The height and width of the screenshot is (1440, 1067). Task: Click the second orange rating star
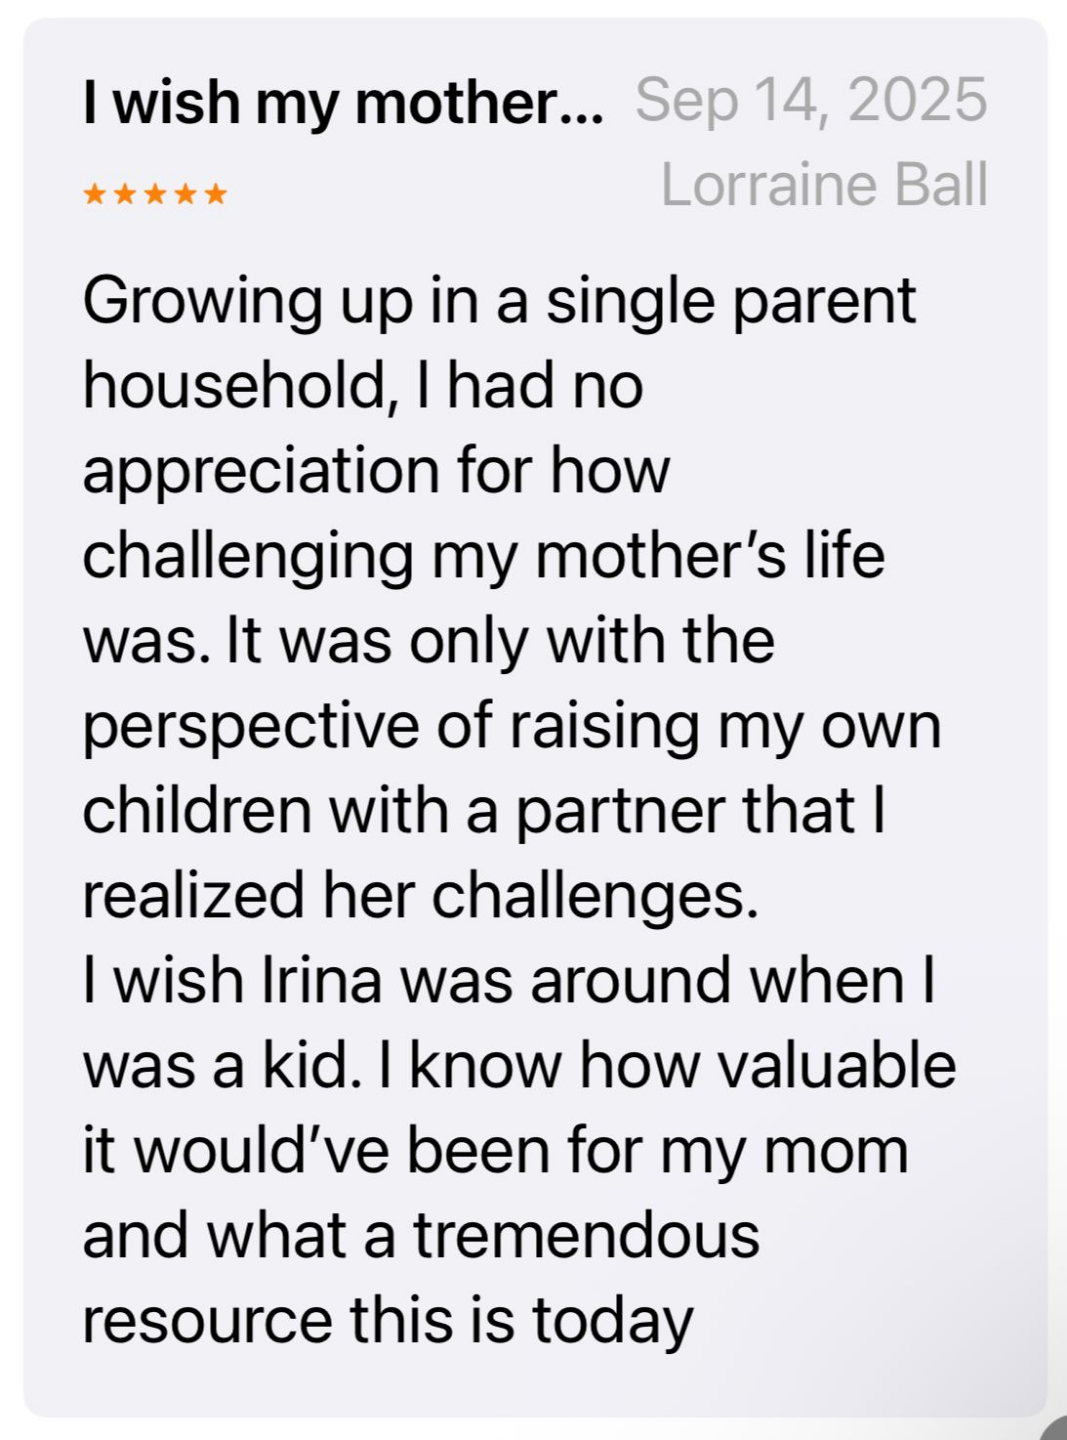(x=125, y=193)
